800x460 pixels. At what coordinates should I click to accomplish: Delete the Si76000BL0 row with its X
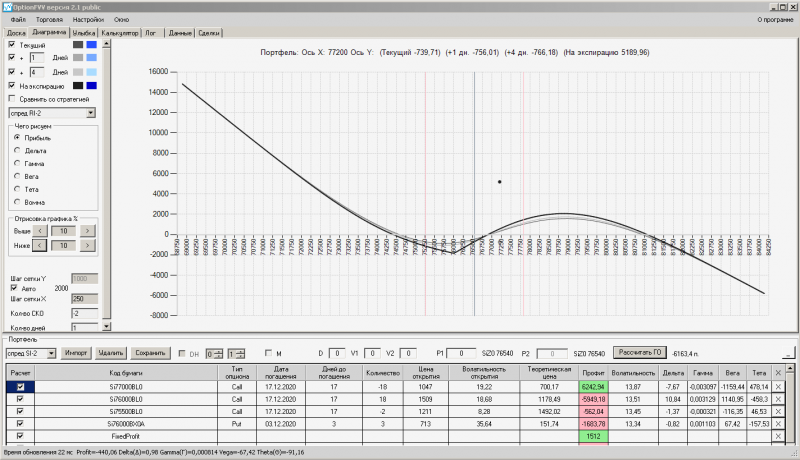click(778, 399)
